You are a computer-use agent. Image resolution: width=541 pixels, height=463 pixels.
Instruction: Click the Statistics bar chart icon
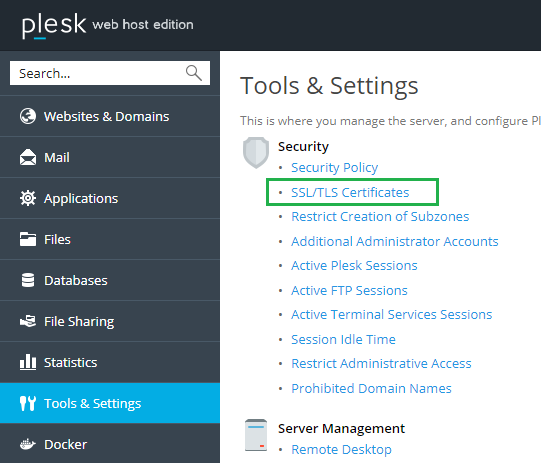(28, 362)
